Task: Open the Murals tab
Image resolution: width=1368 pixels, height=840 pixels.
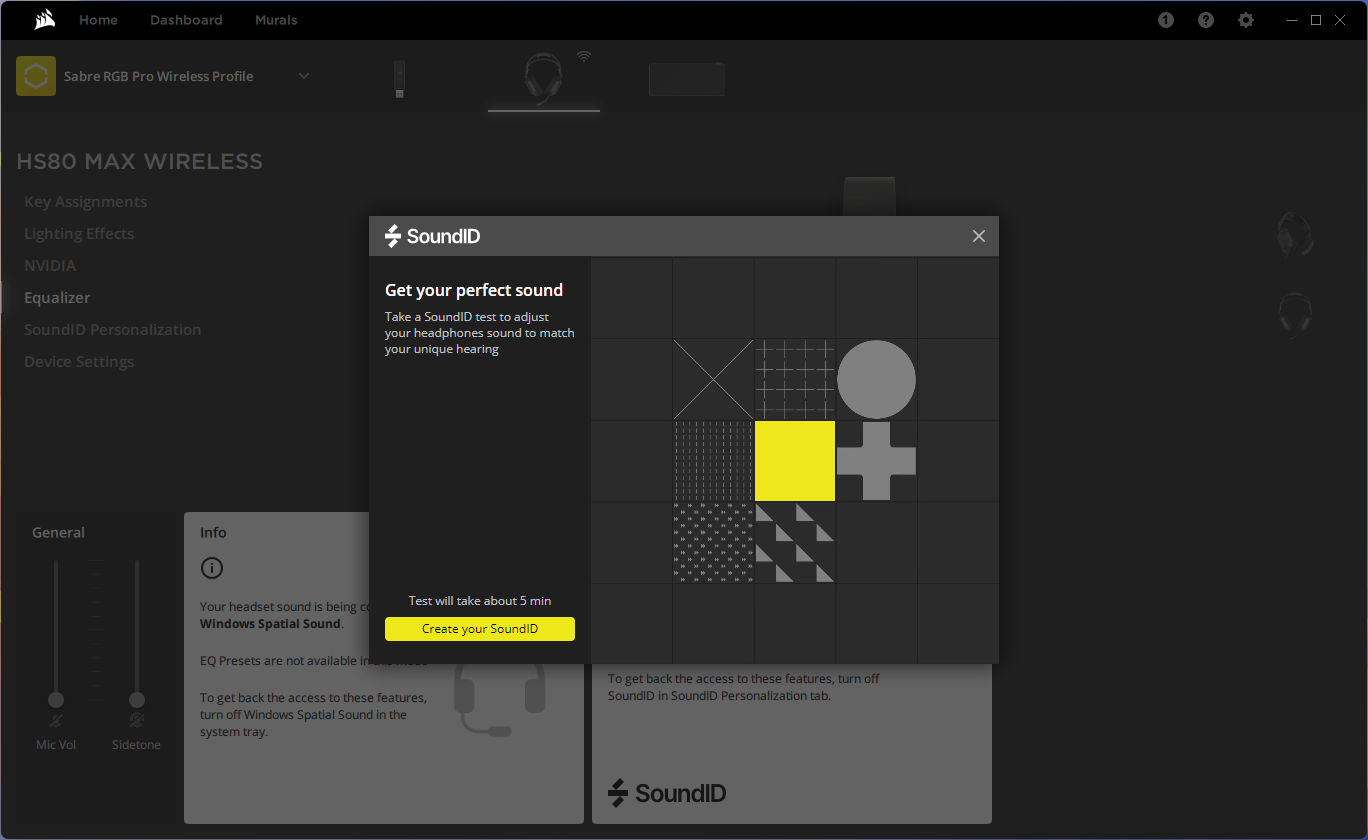Action: pyautogui.click(x=276, y=20)
